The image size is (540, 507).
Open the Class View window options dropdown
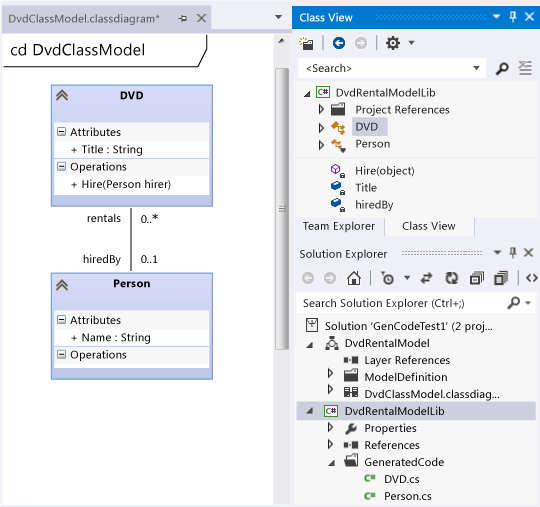point(496,17)
